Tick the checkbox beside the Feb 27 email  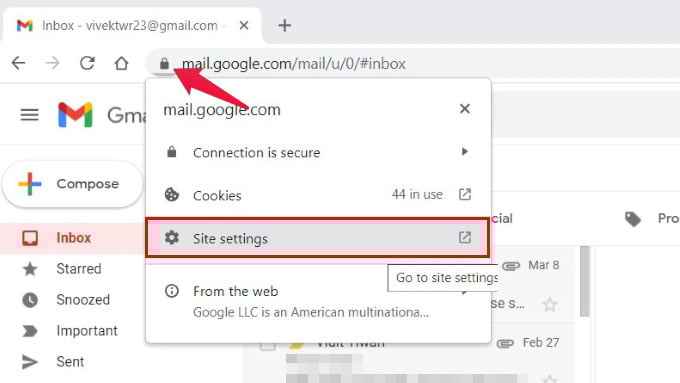pyautogui.click(x=268, y=346)
